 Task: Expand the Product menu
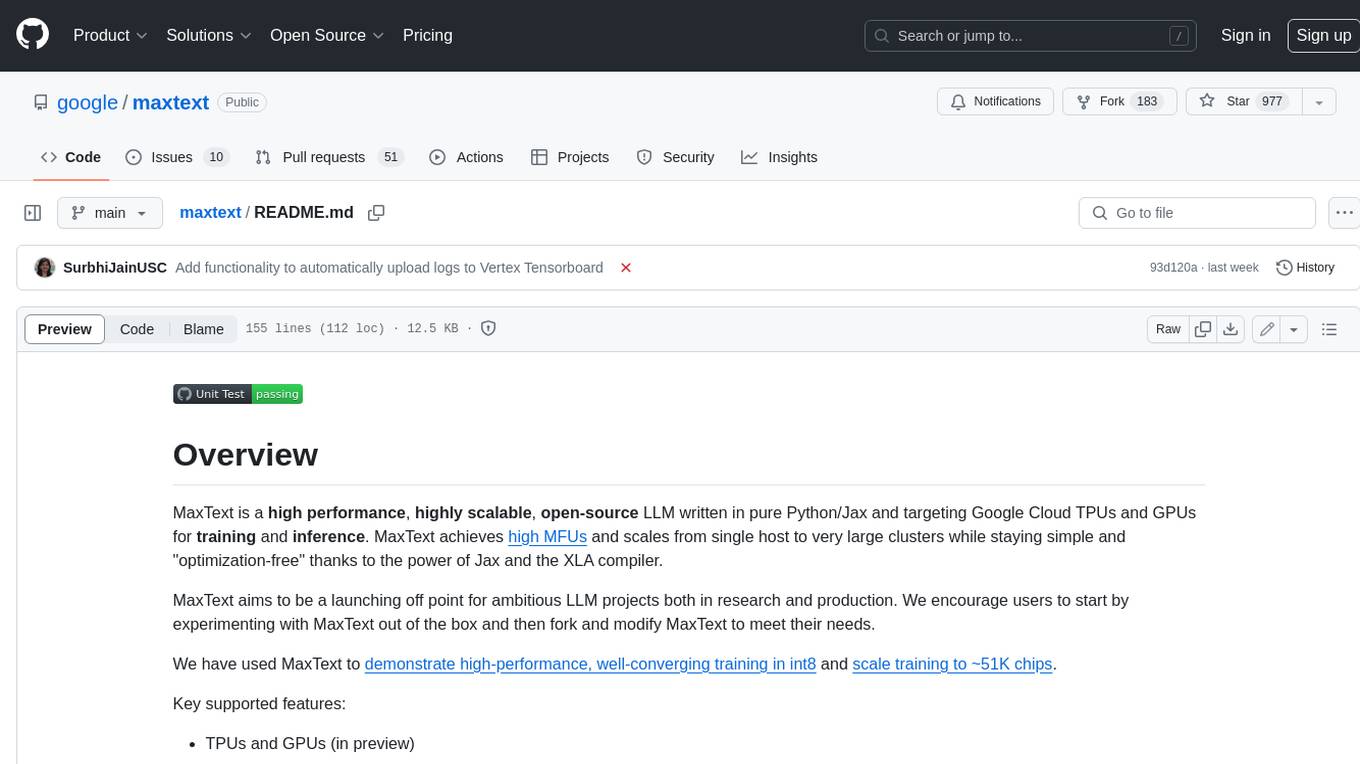110,35
